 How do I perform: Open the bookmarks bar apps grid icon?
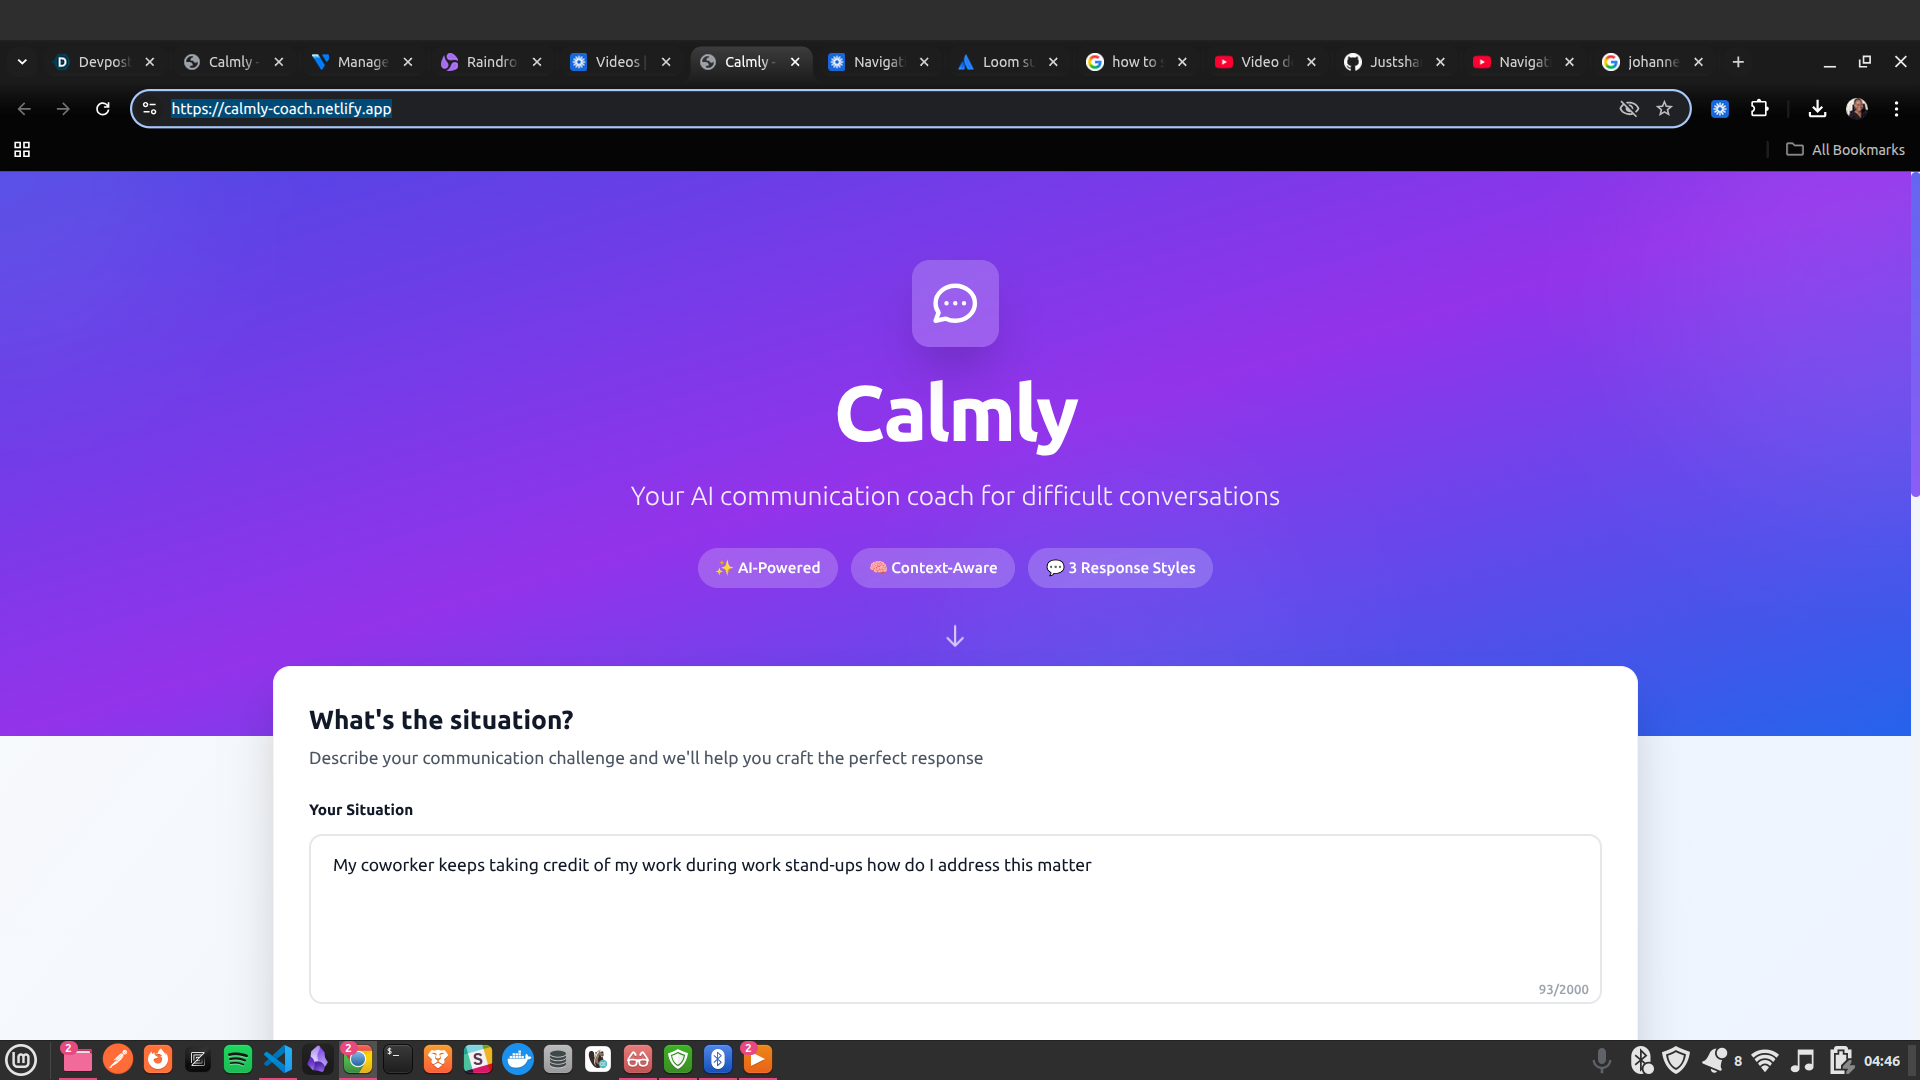[22, 150]
